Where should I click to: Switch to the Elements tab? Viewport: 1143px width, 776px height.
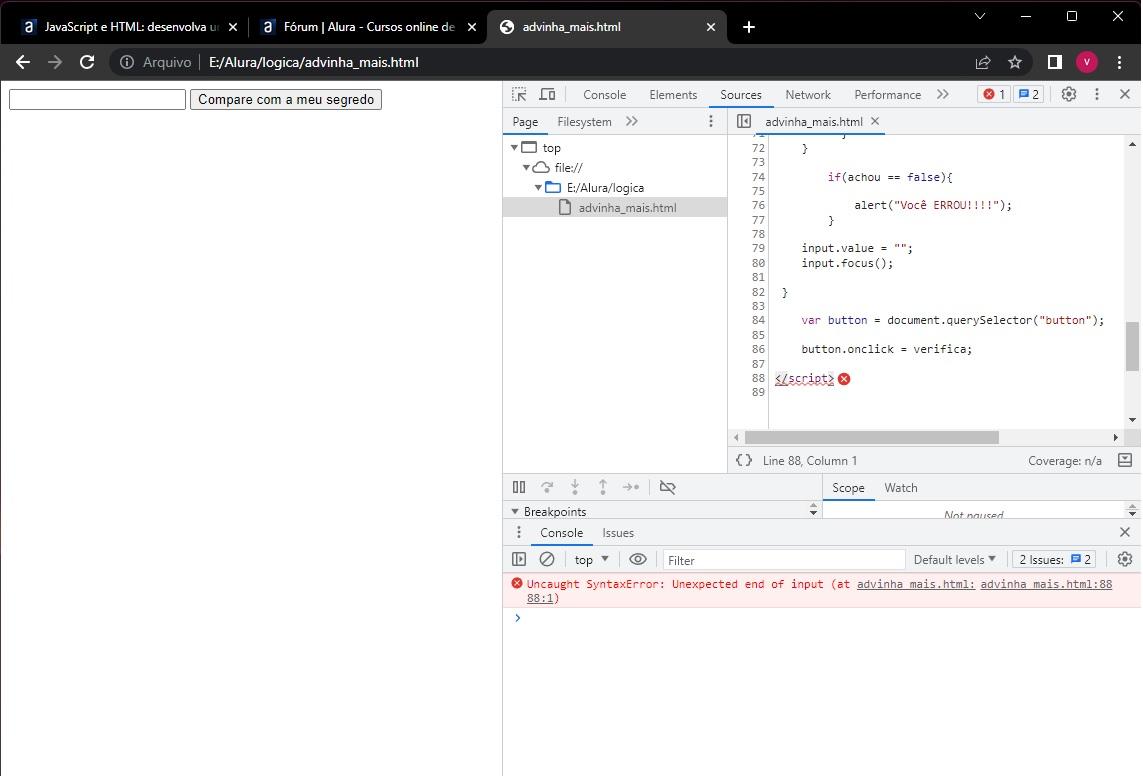pyautogui.click(x=673, y=95)
